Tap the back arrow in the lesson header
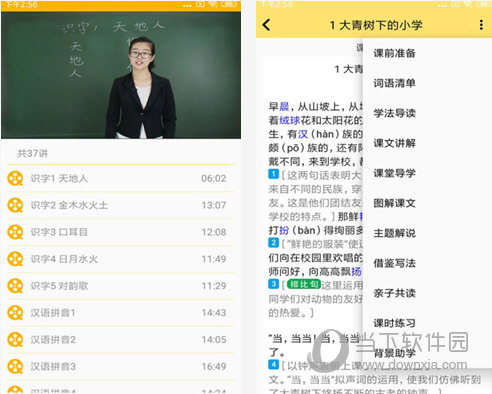The image size is (492, 394). pos(266,25)
